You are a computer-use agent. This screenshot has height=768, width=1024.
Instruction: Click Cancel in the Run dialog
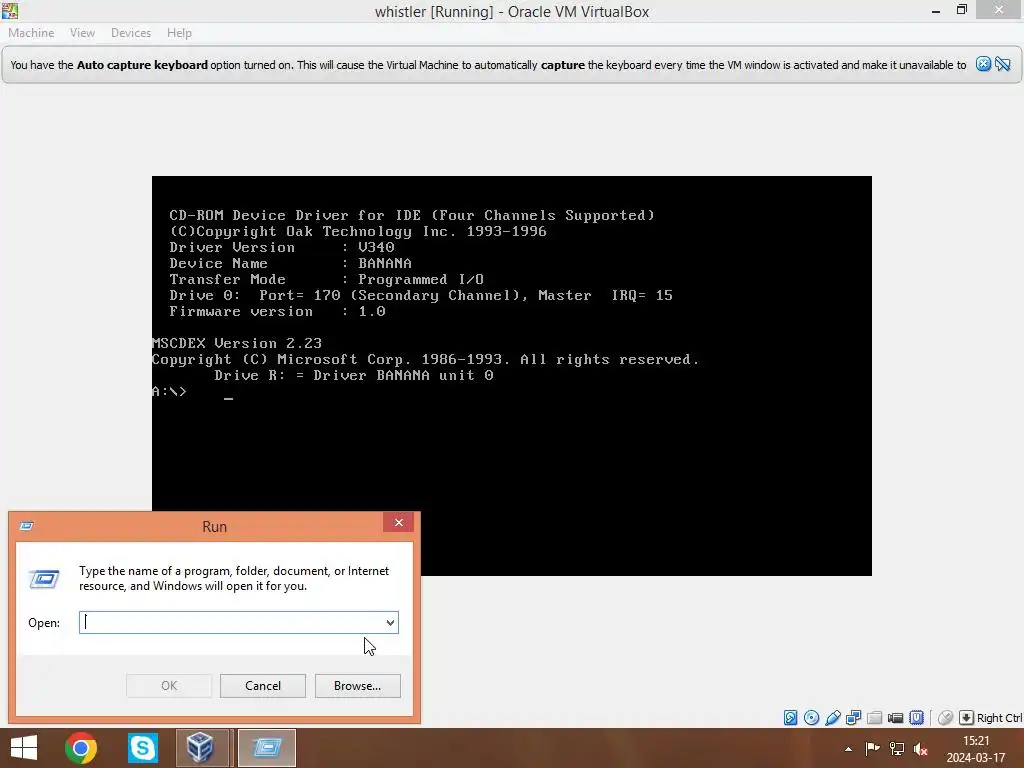click(263, 686)
